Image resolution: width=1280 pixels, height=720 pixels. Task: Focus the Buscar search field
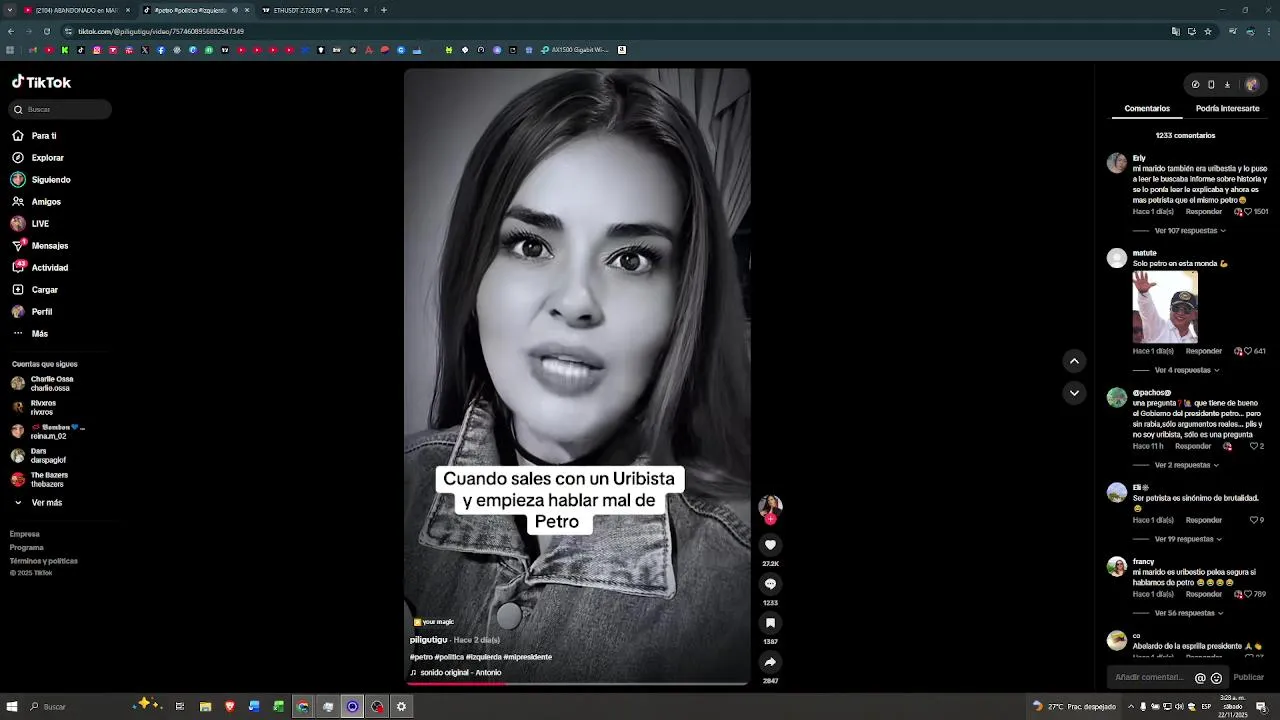60,110
